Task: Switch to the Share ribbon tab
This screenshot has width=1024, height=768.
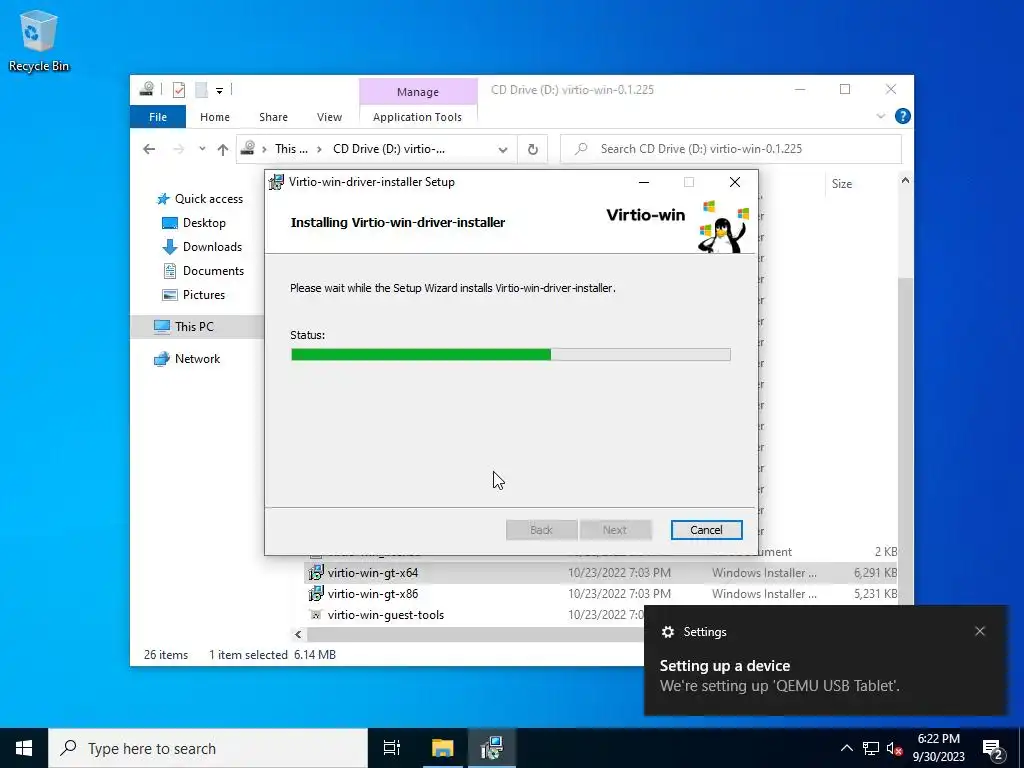Action: pos(273,117)
